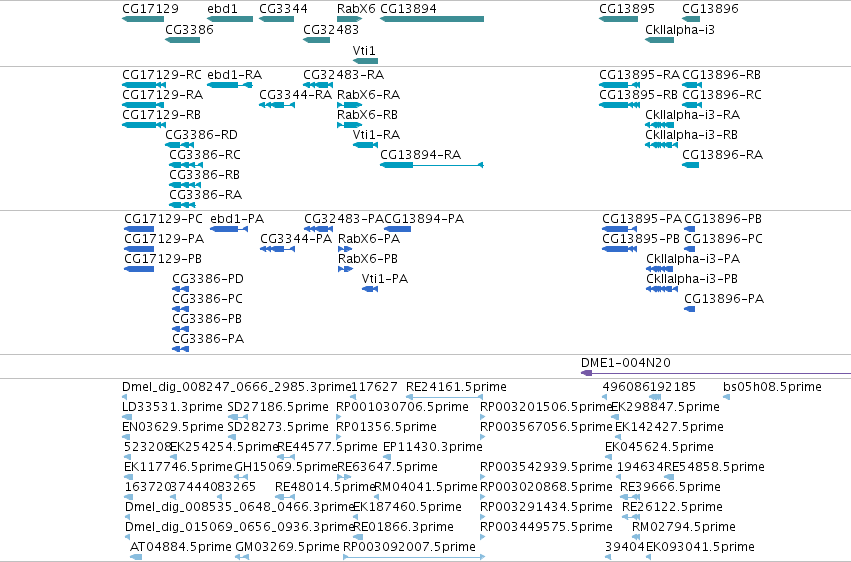Select protein RabX6-PB
Screen dimensions: 851x562
(346, 269)
